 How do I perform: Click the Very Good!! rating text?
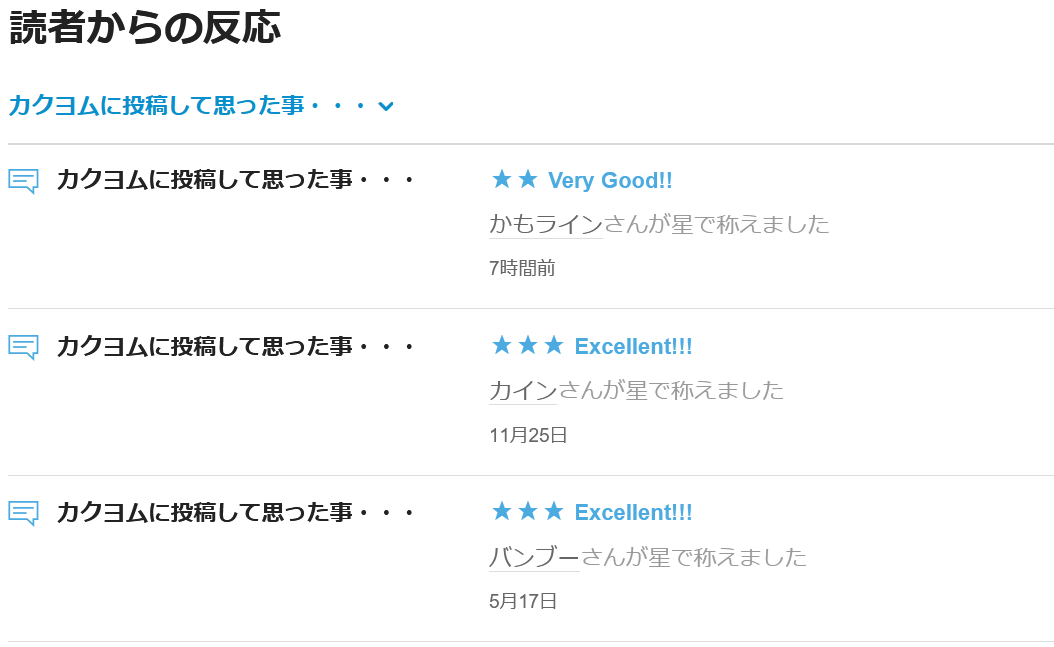(610, 181)
